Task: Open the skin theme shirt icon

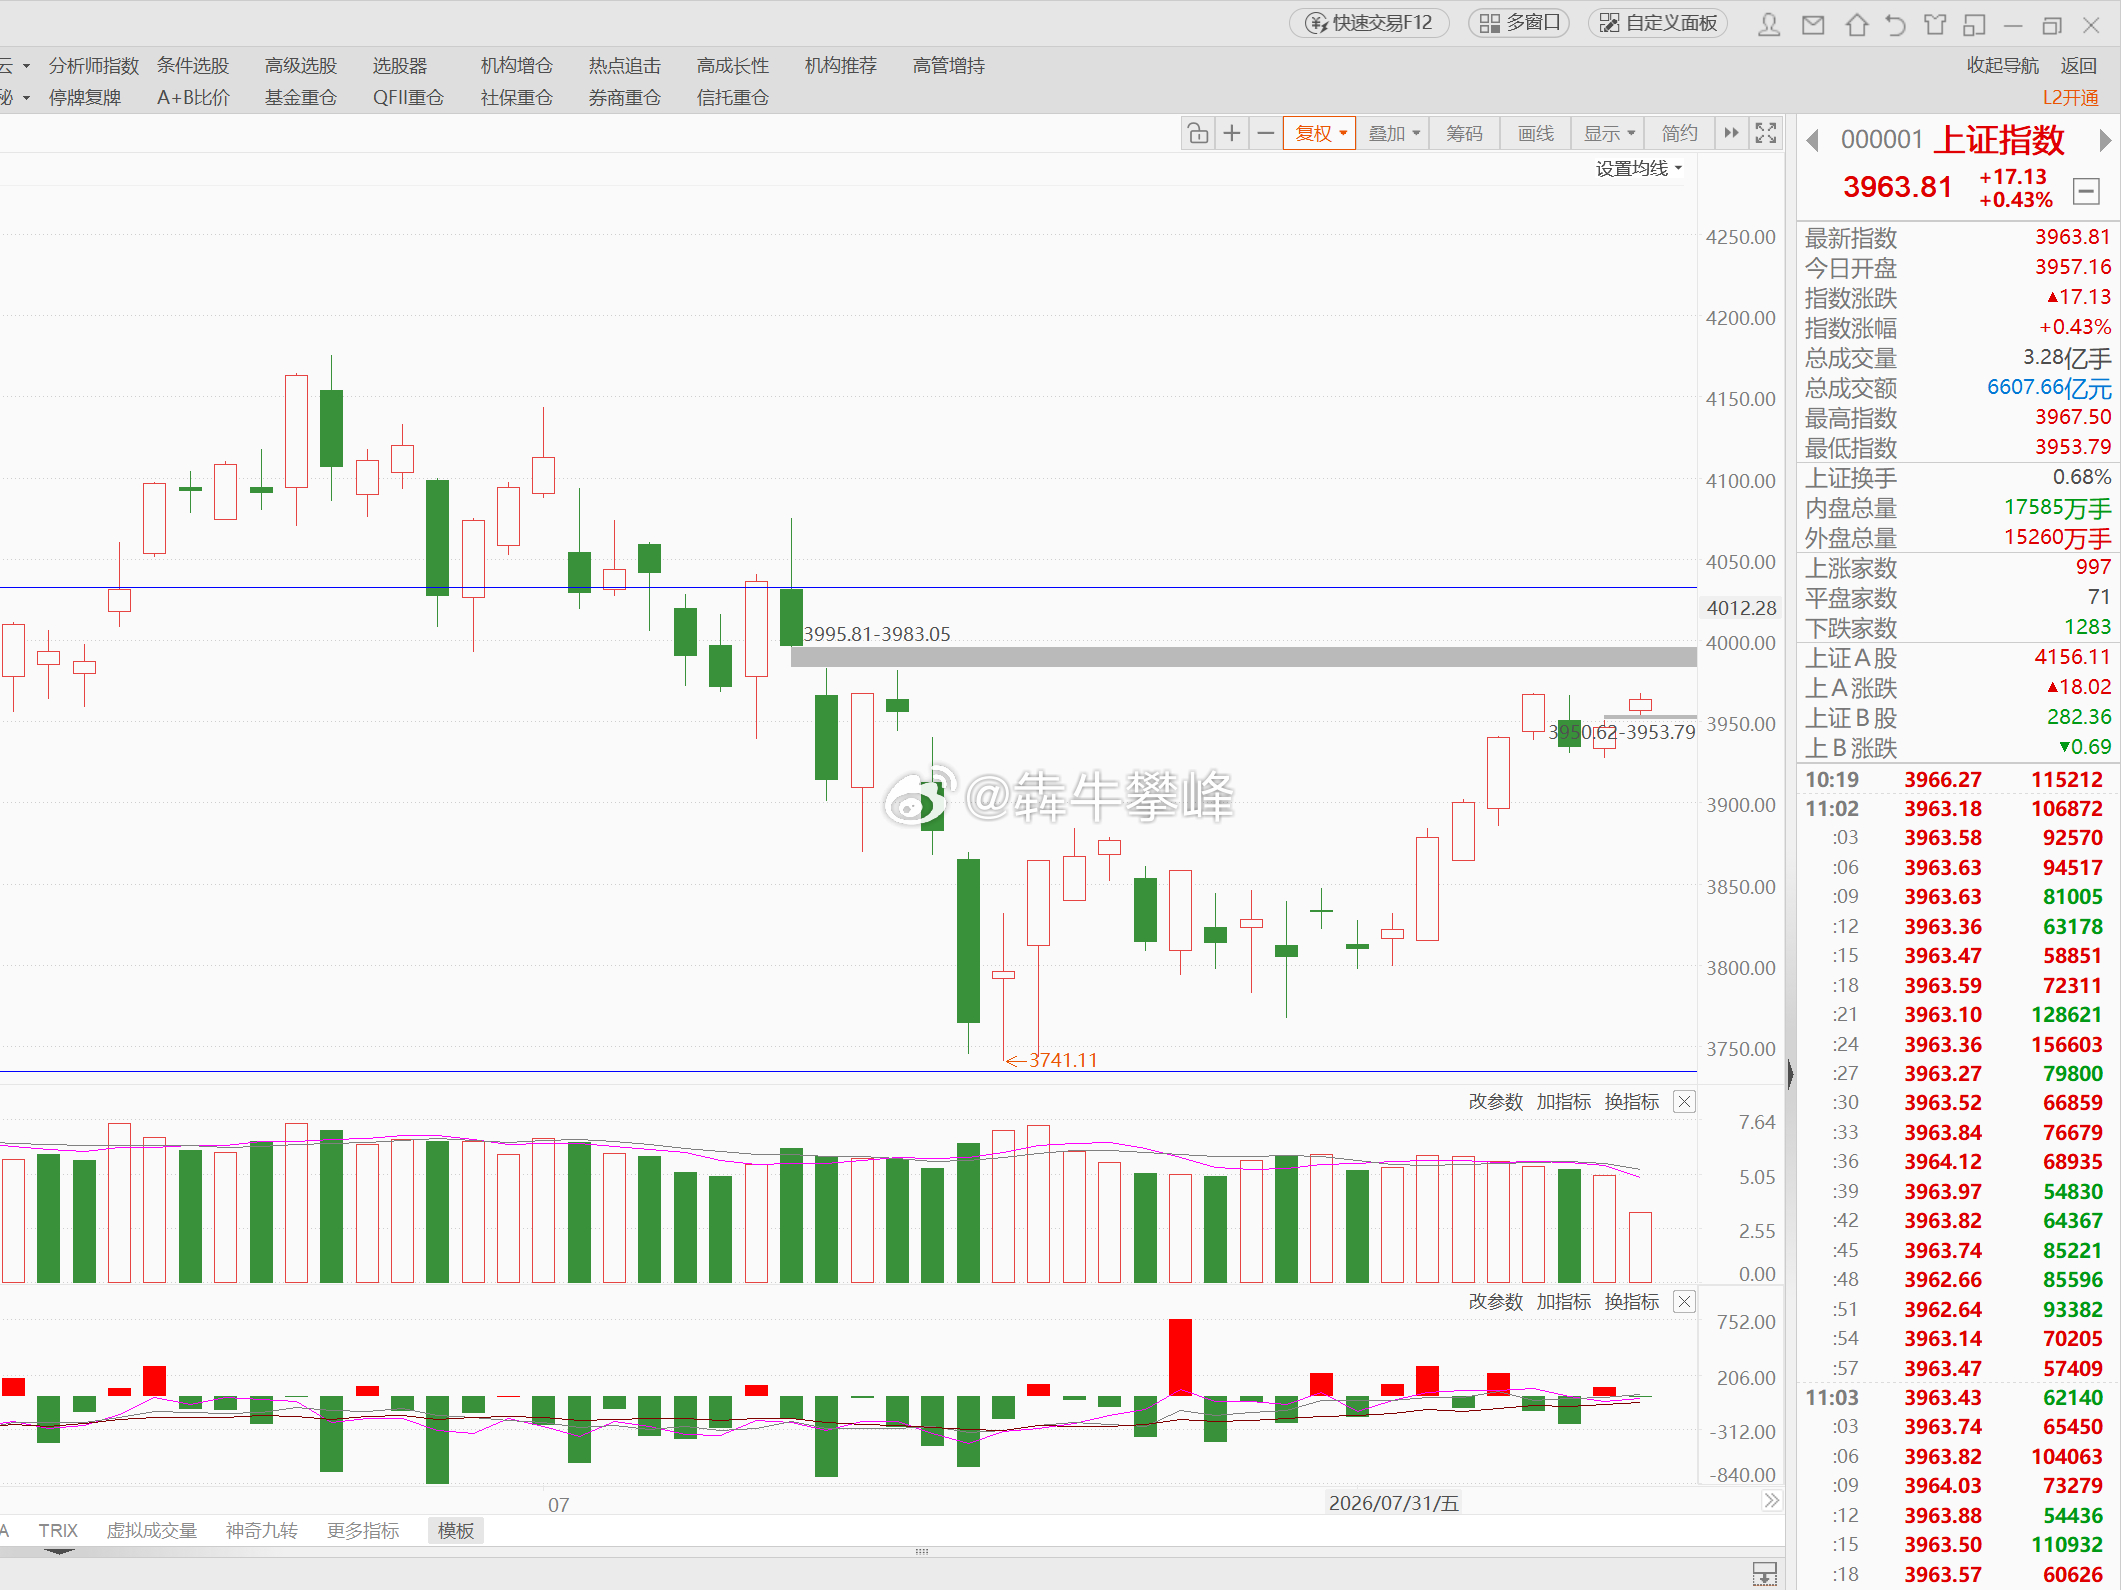Action: click(1935, 24)
